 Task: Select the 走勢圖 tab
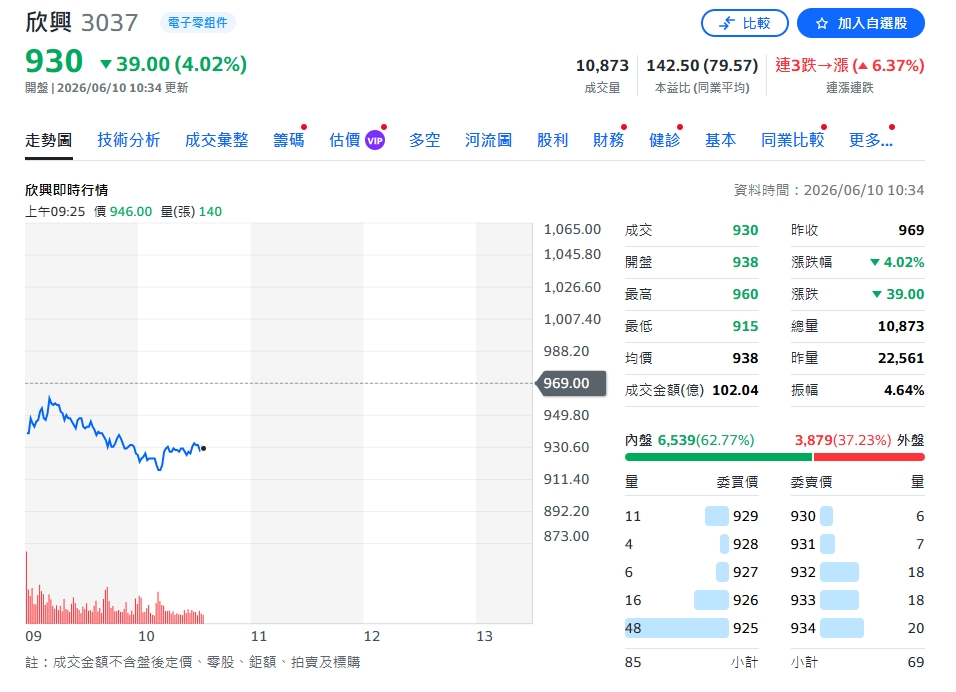click(x=49, y=140)
